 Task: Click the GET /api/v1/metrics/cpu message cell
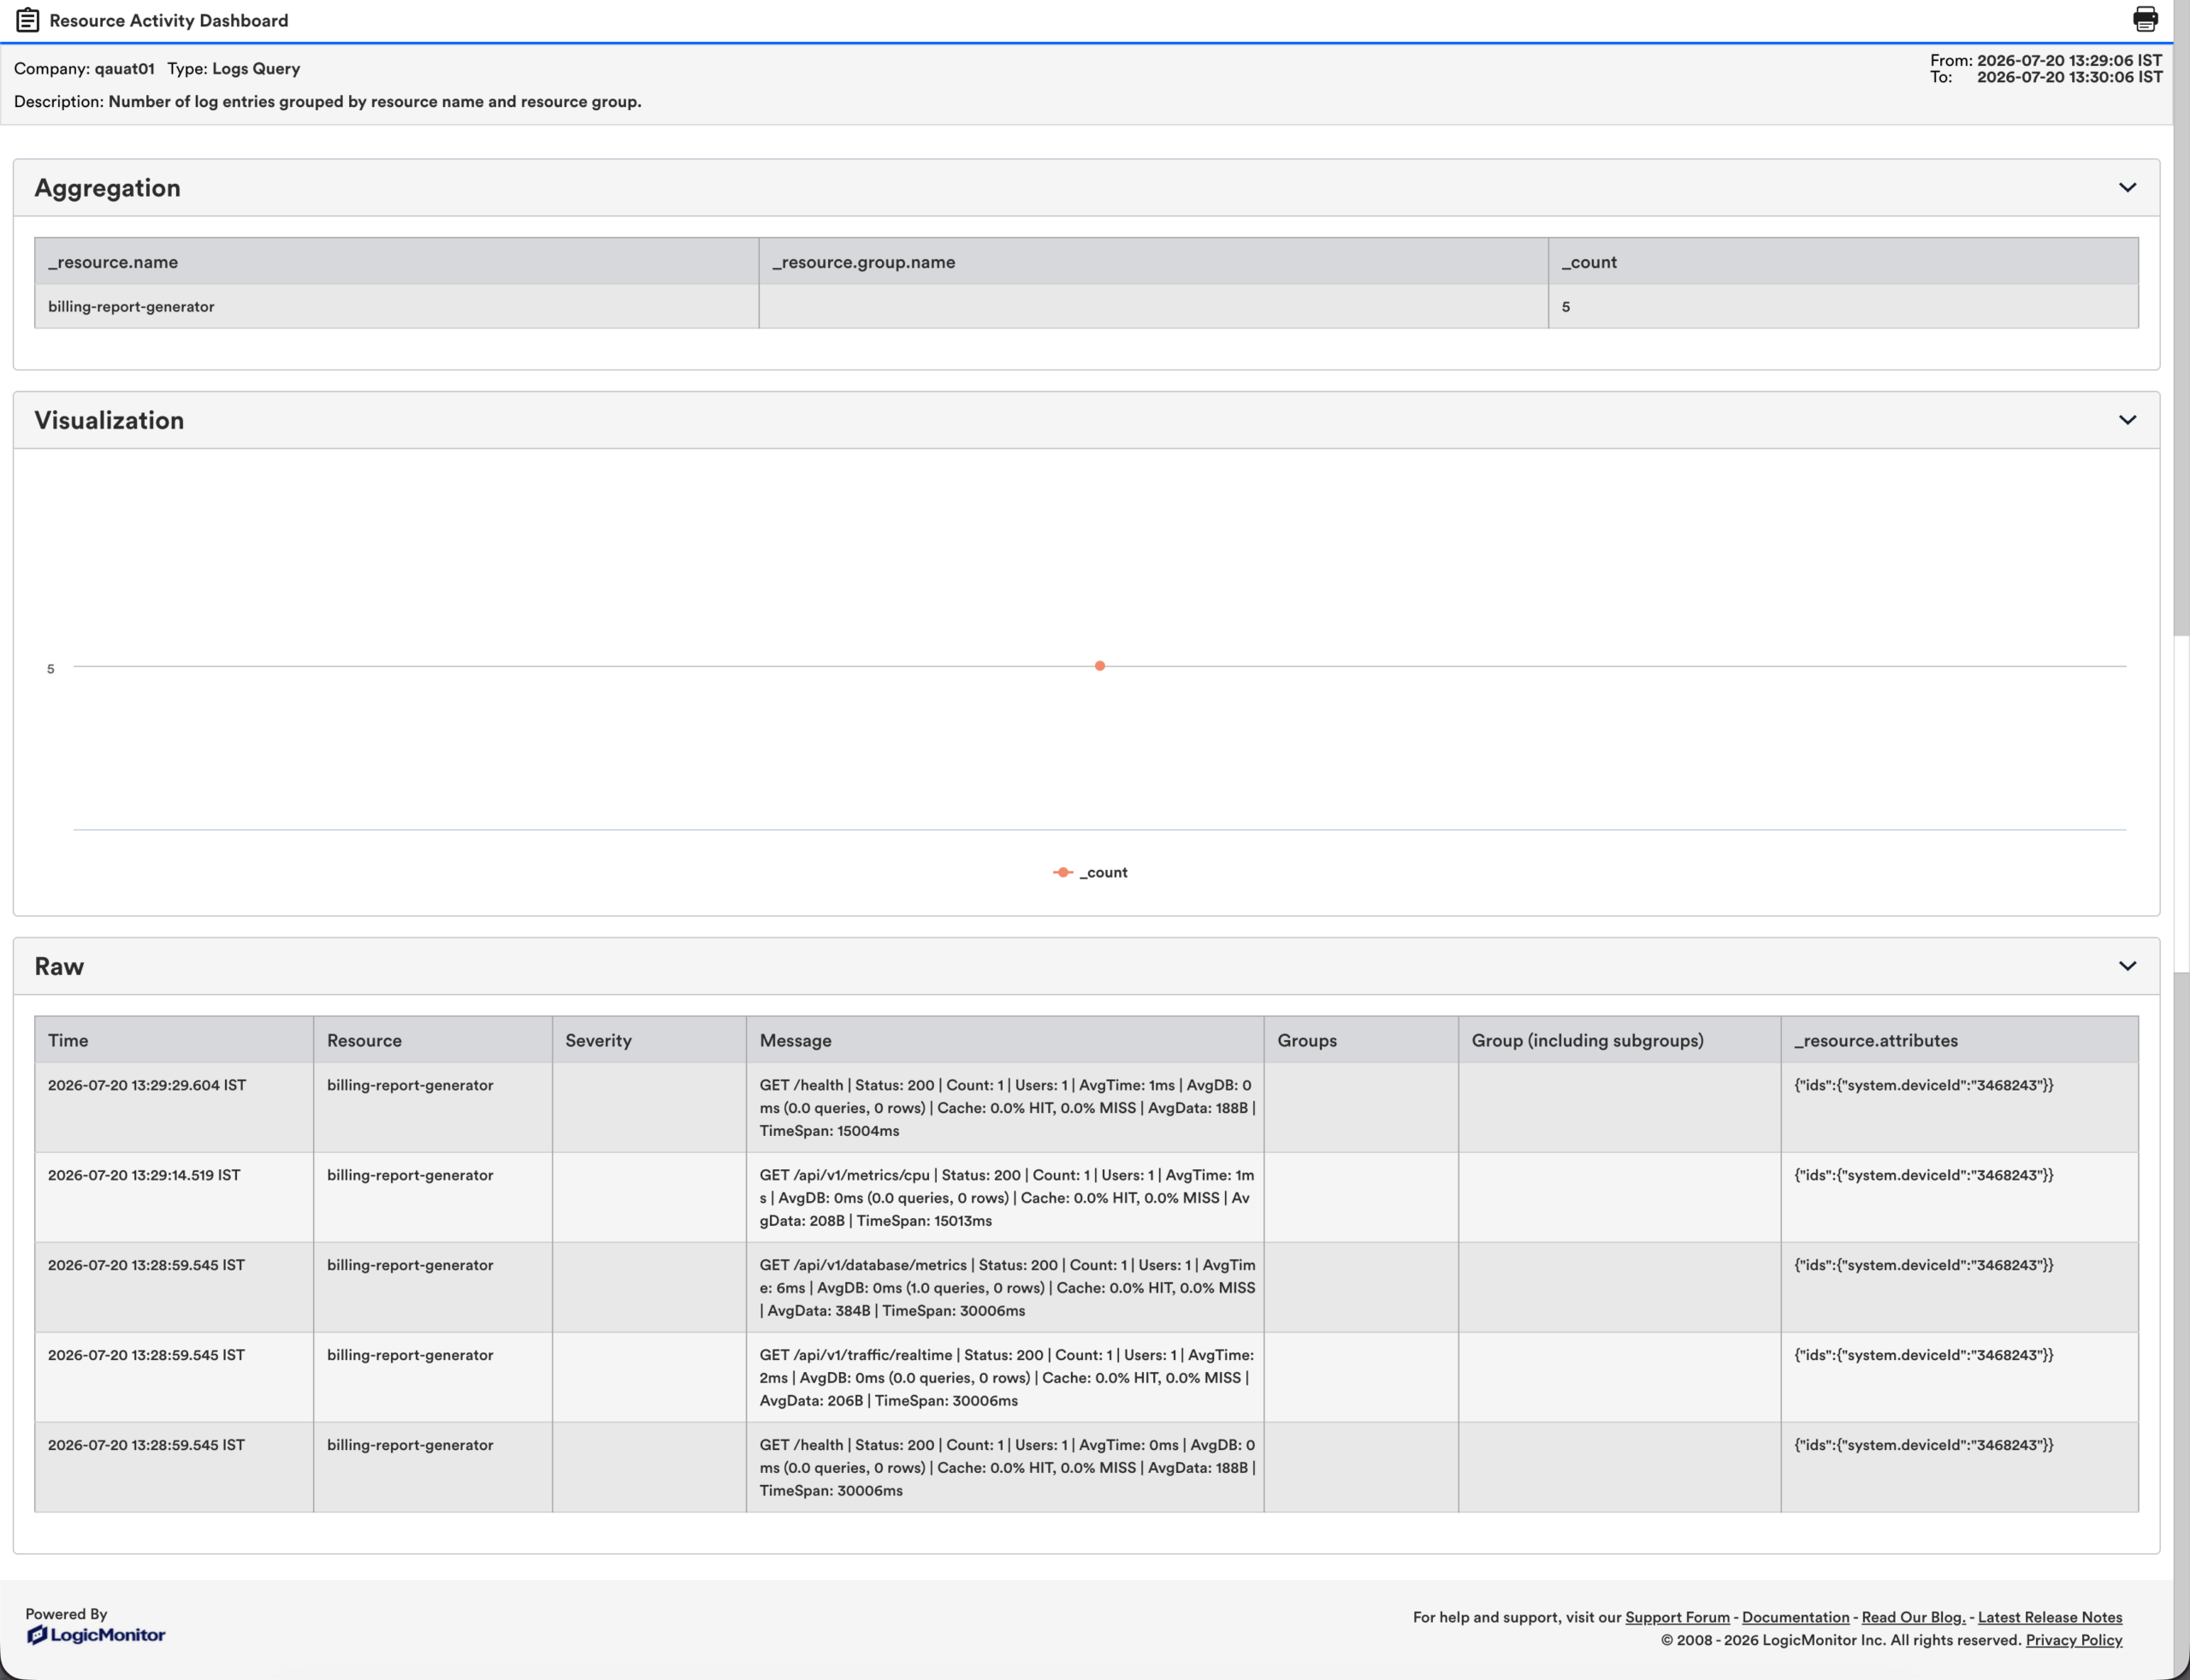[1006, 1198]
